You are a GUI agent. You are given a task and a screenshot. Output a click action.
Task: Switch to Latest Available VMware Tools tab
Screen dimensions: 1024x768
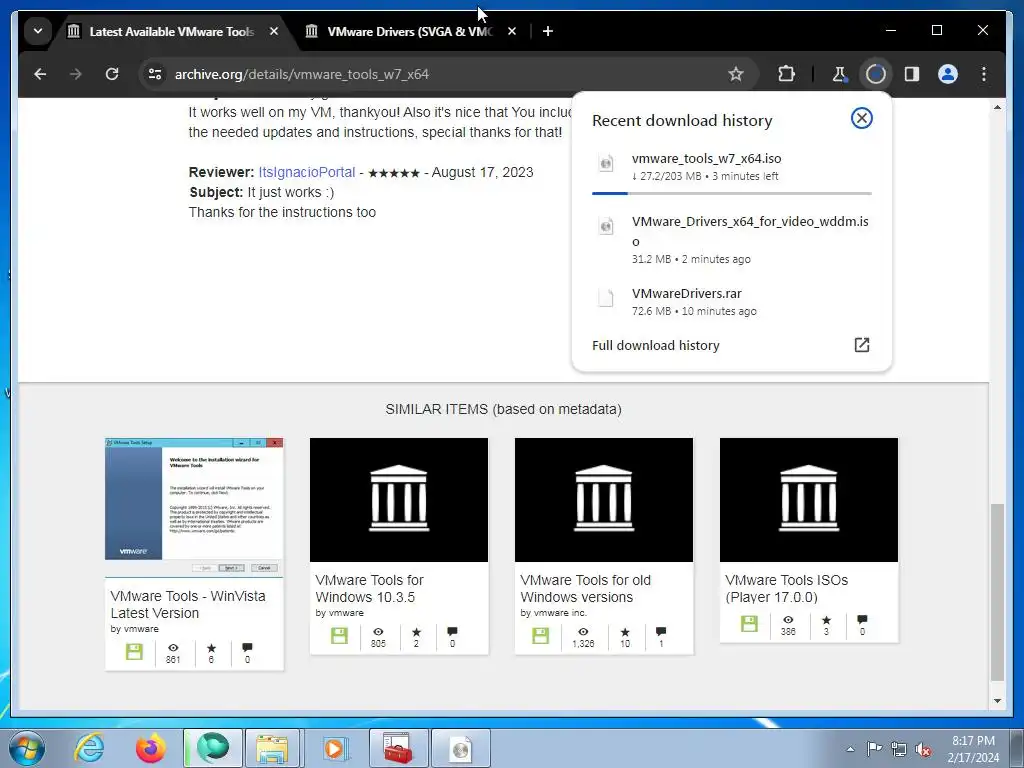click(171, 31)
